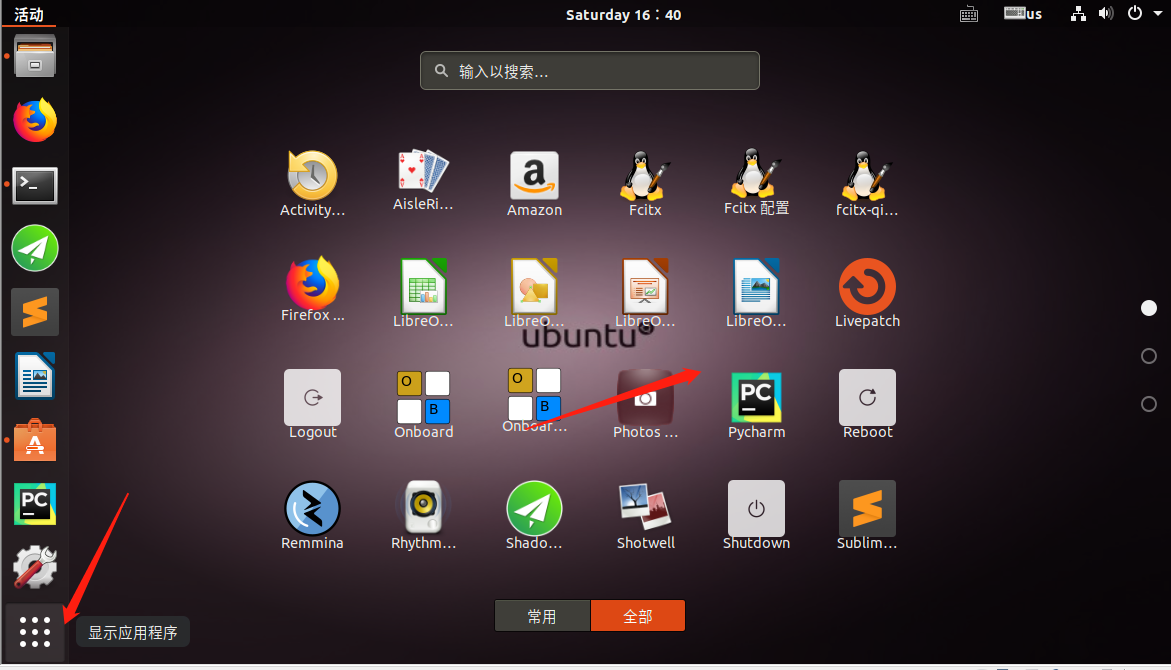Go to second page indicator dot
The height and width of the screenshot is (670, 1171).
tap(1149, 356)
